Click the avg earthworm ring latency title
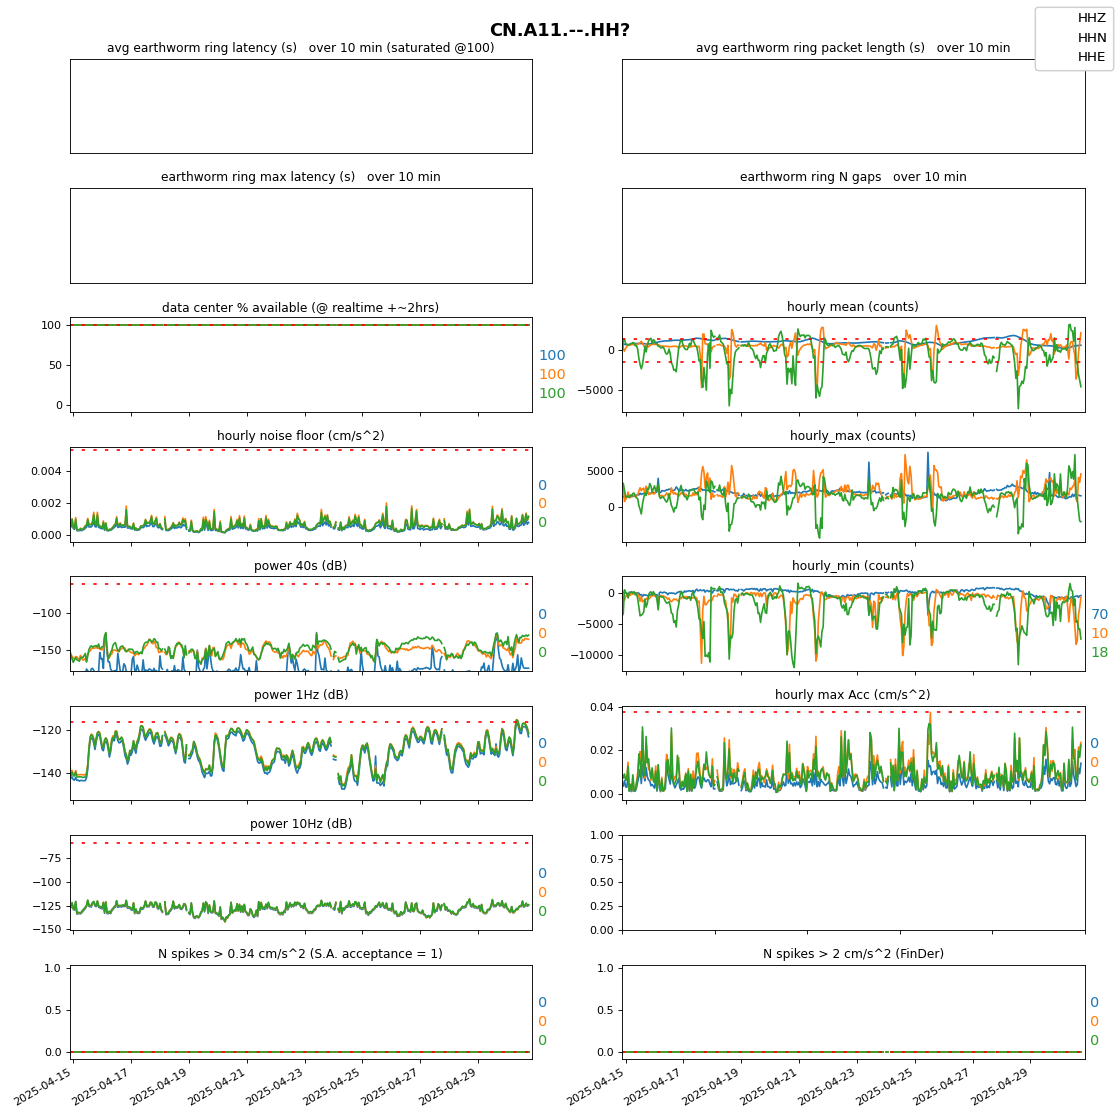The width and height of the screenshot is (1120, 1120). coord(301,48)
